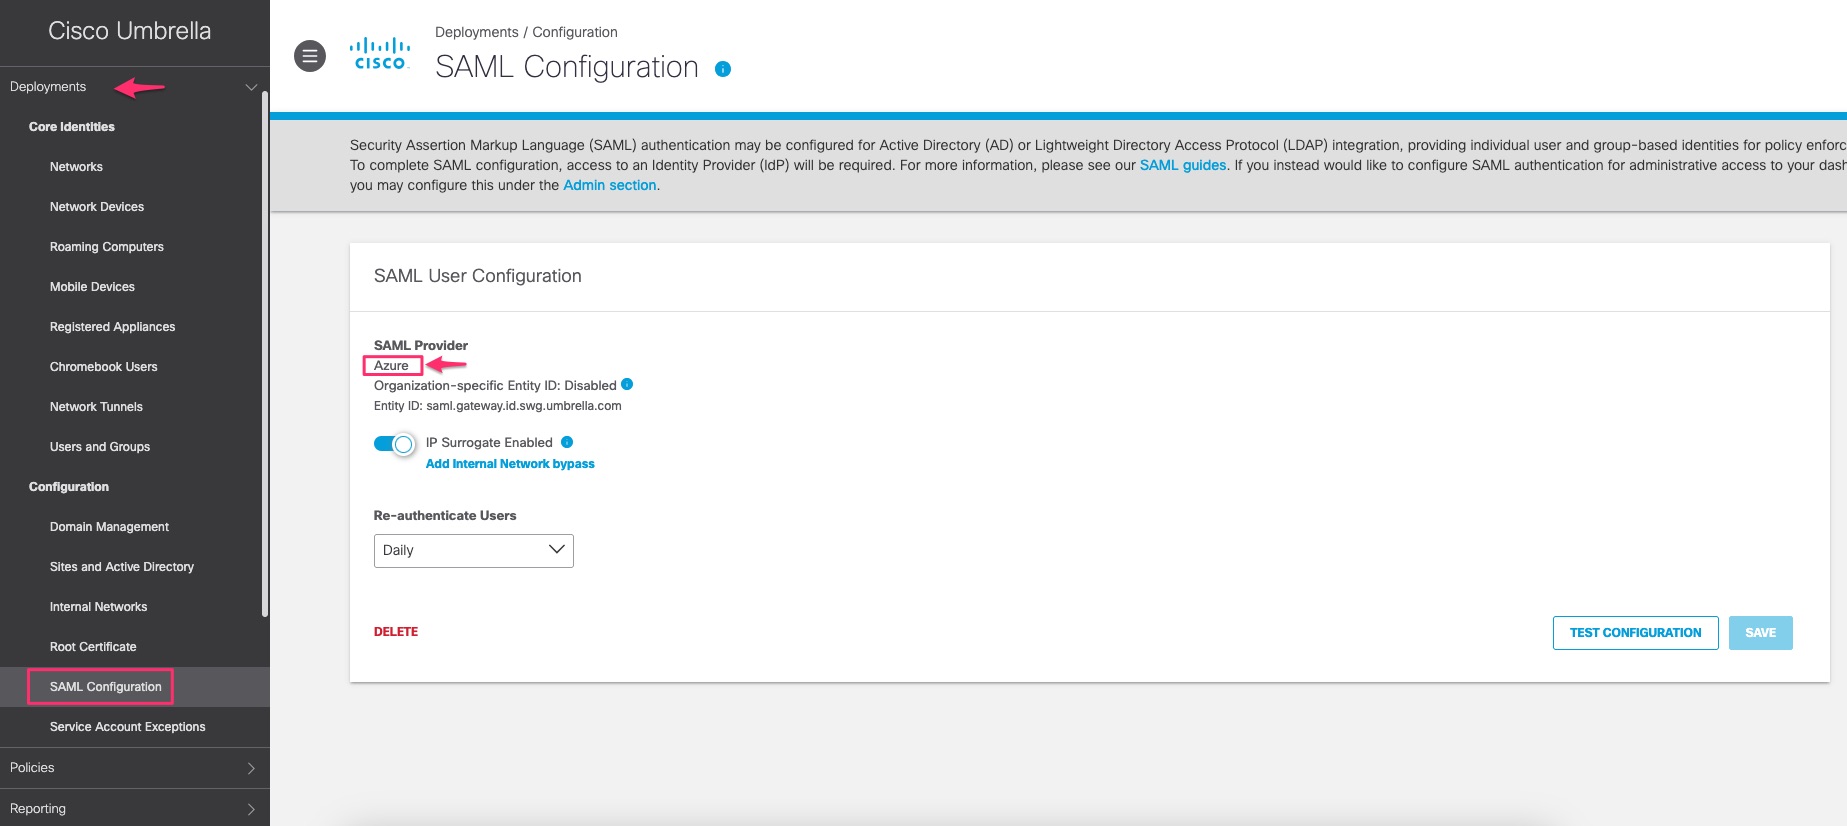Open Network Tunnels page
Image resolution: width=1847 pixels, height=826 pixels.
pos(96,407)
